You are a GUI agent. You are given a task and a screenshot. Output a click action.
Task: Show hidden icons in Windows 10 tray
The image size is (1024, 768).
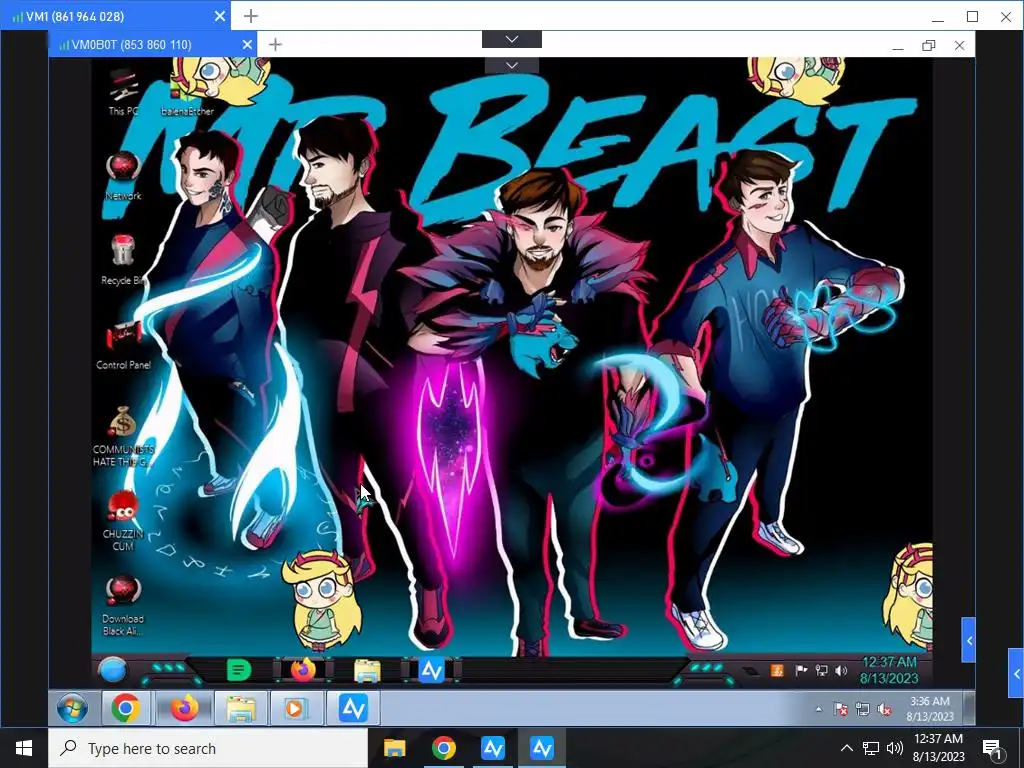[x=846, y=748]
